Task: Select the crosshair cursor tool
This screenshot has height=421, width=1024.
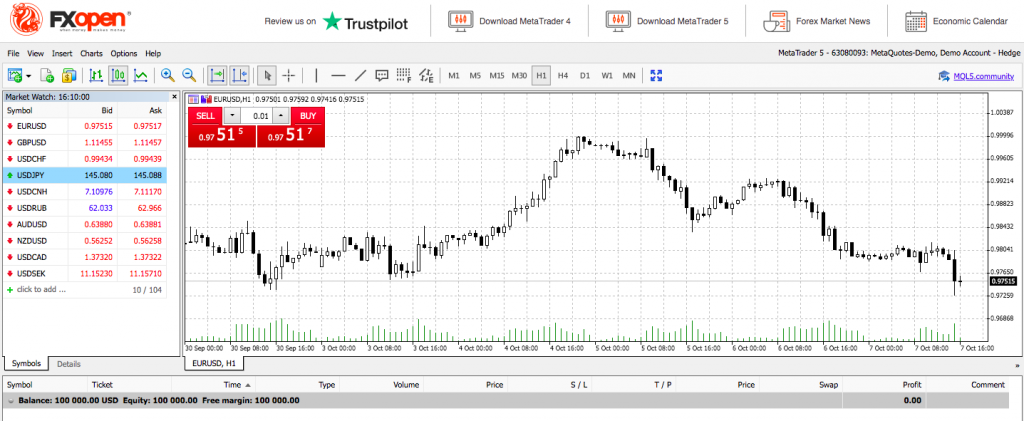Action: coord(288,75)
